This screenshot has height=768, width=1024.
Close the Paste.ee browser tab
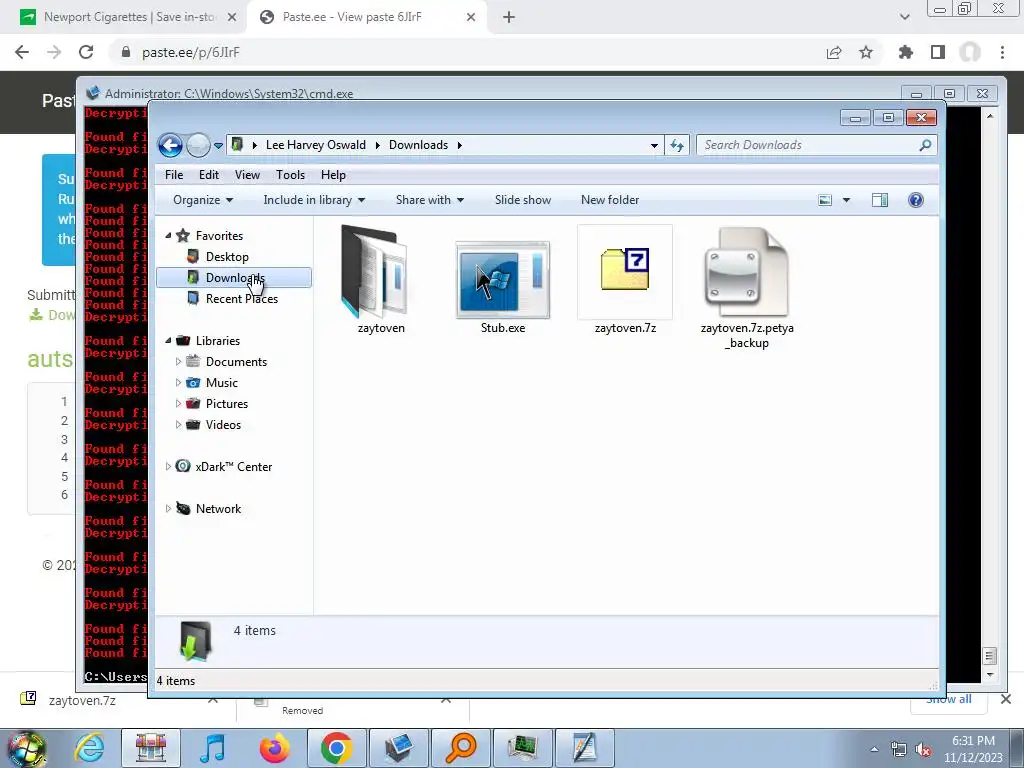[471, 17]
